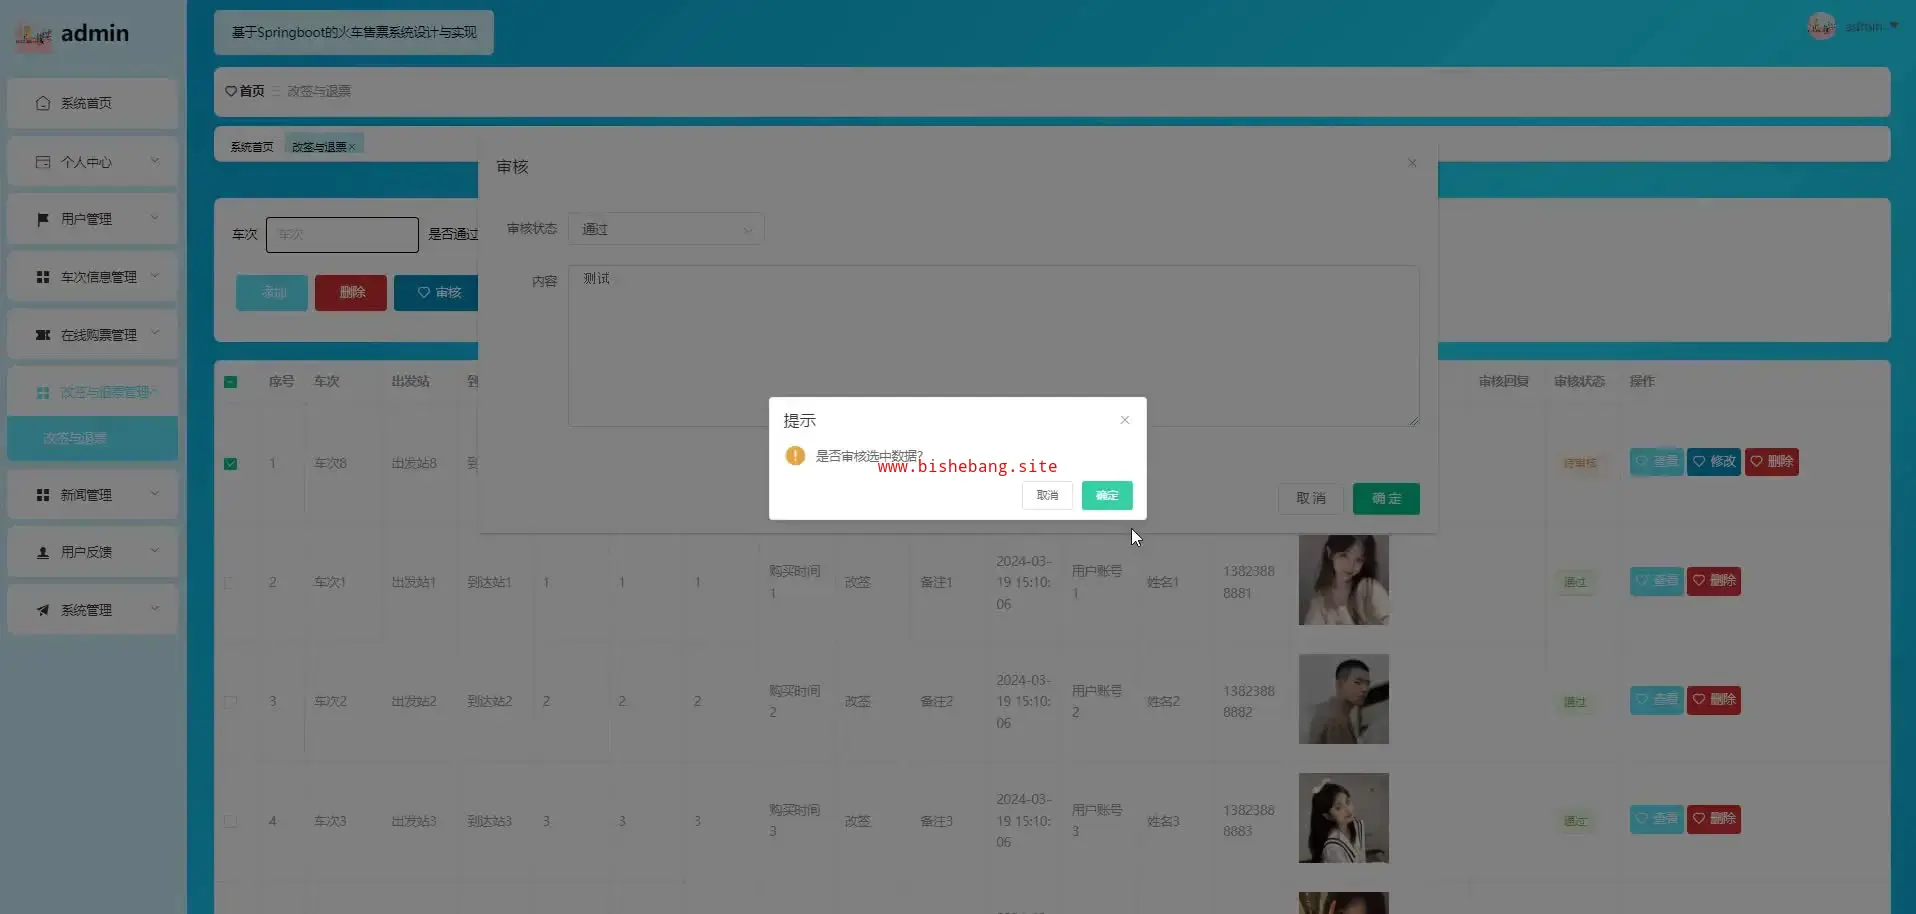Uncheck the checkbox for row 车次8

point(231,464)
